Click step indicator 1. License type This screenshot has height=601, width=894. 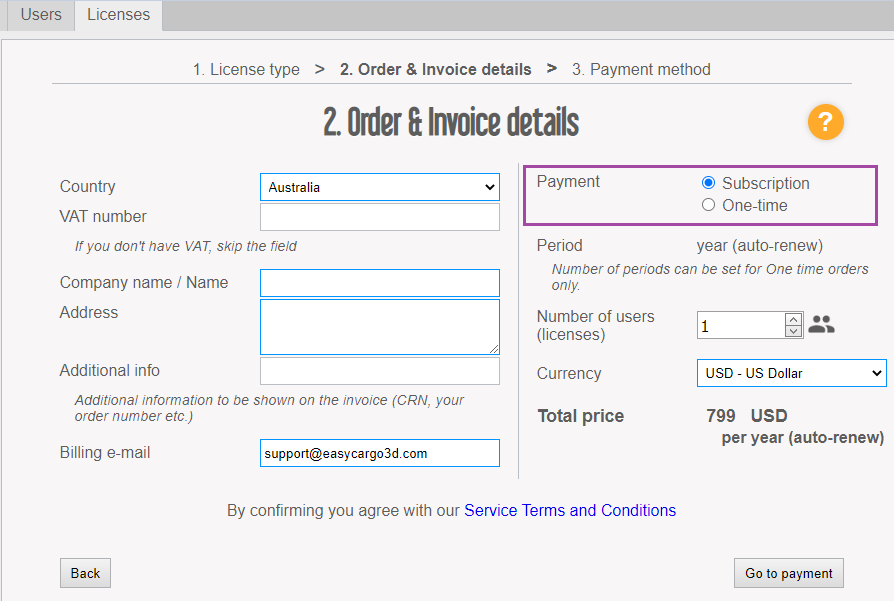coord(246,69)
